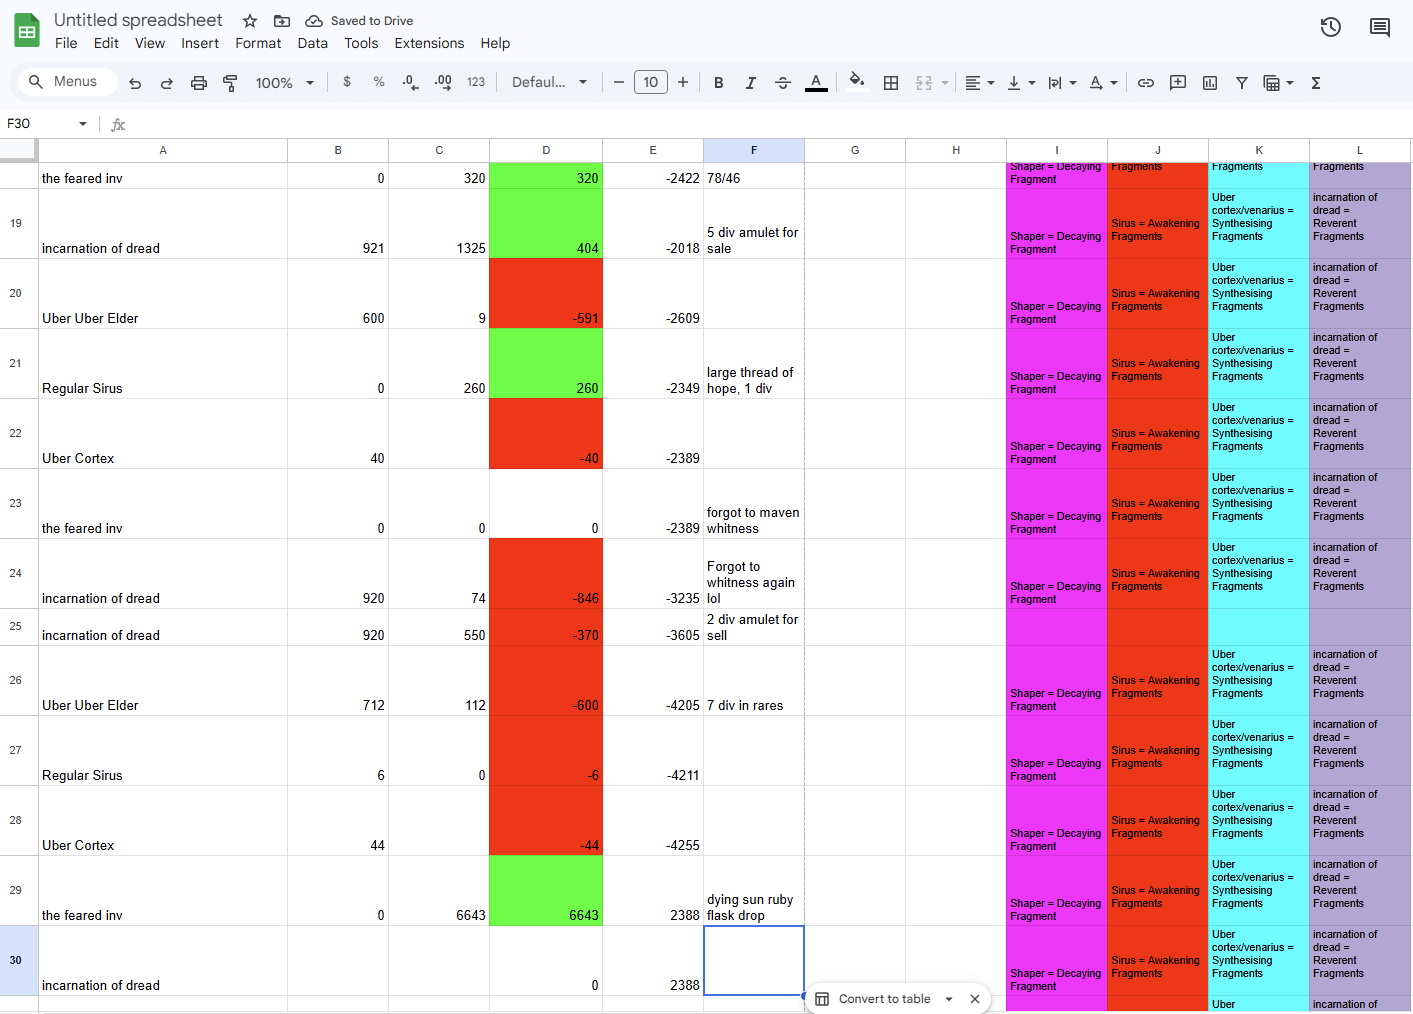This screenshot has height=1014, width=1413.
Task: Expand the merge cells options arrow
Action: [945, 83]
